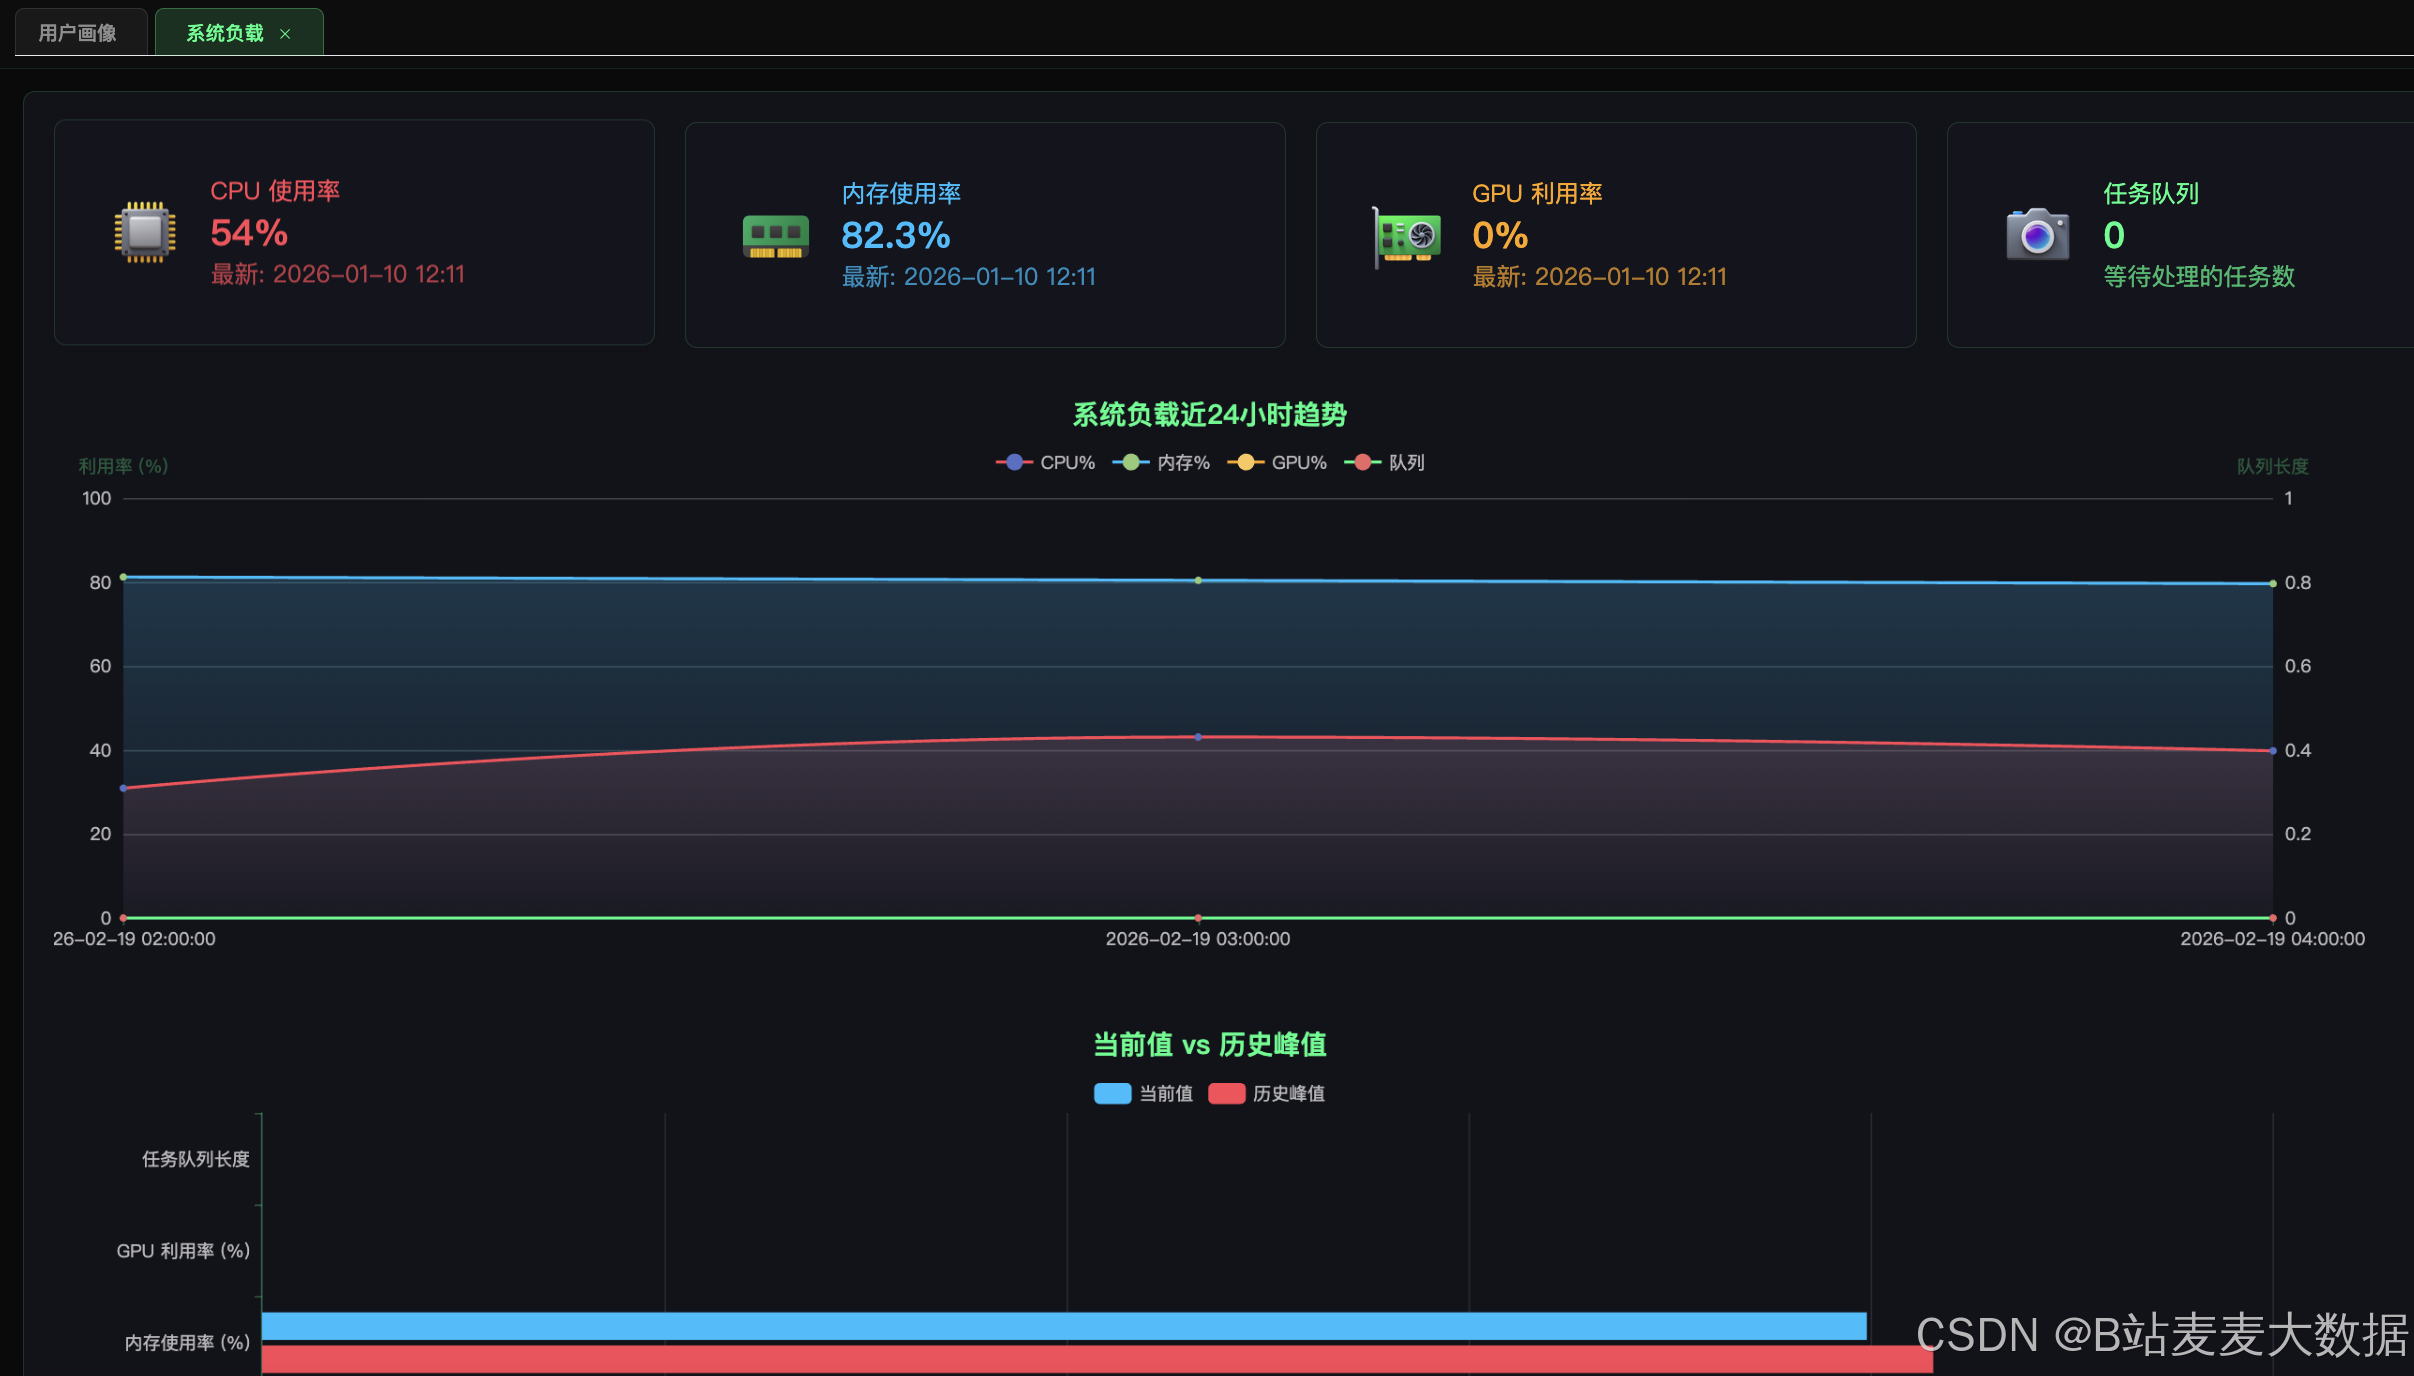Click red 内存使用率 historical peak bar
This screenshot has height=1376, width=2414.
[1095, 1359]
